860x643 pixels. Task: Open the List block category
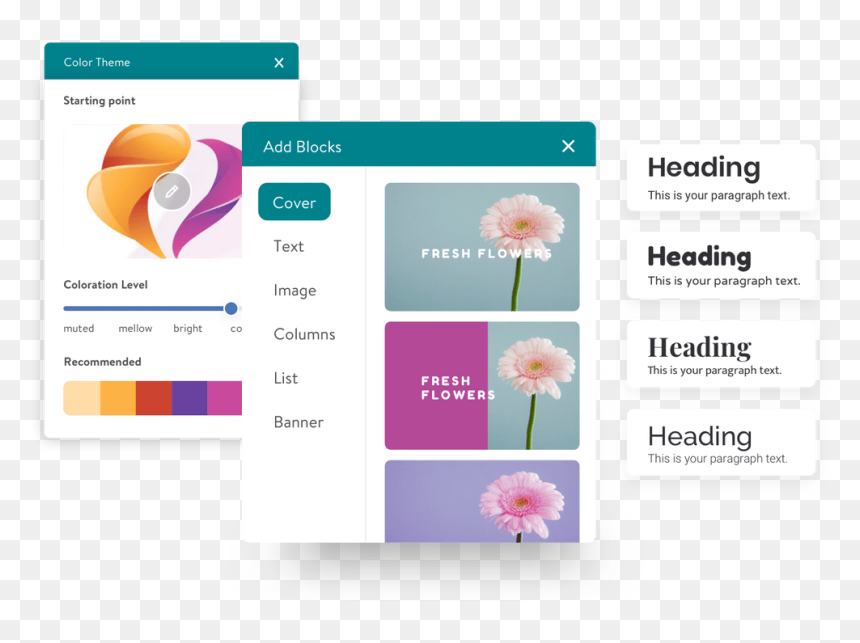286,378
